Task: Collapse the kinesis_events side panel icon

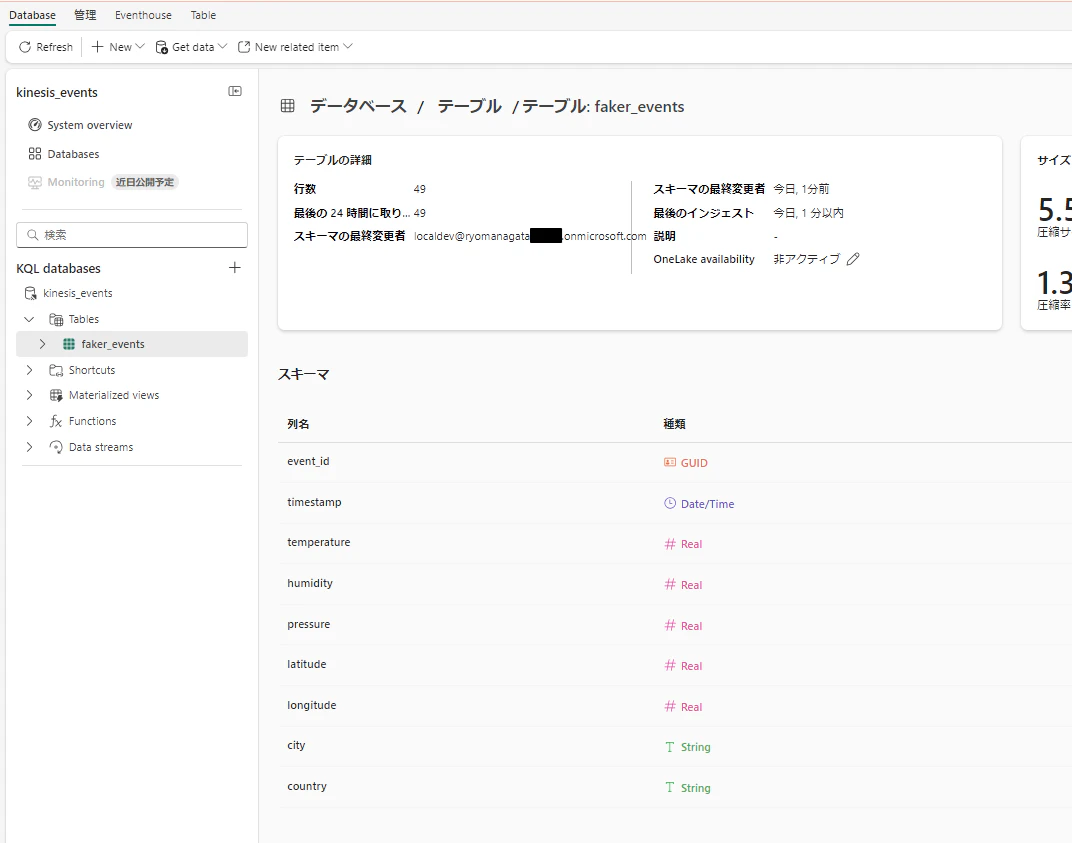Action: [234, 91]
